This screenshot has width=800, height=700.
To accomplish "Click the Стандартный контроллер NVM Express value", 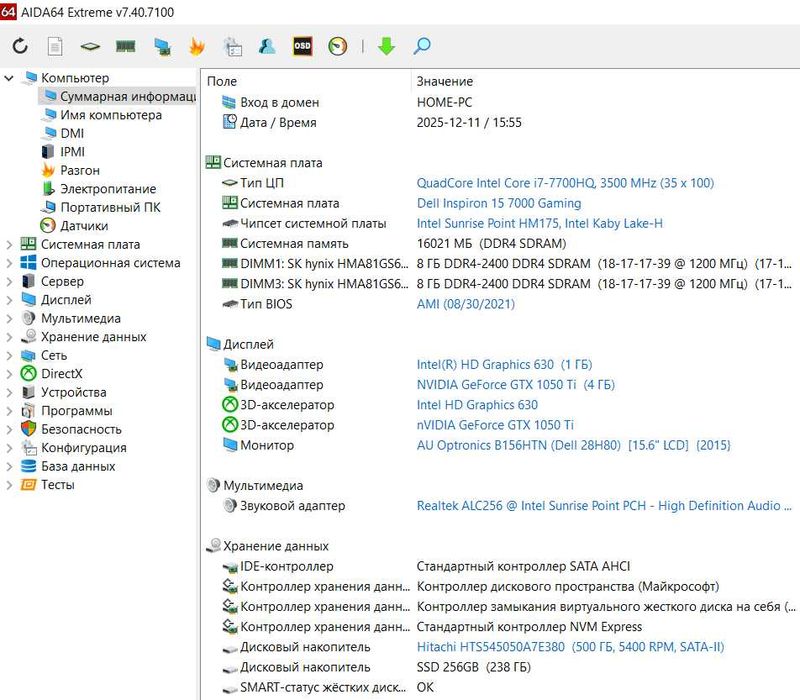I will point(529,627).
